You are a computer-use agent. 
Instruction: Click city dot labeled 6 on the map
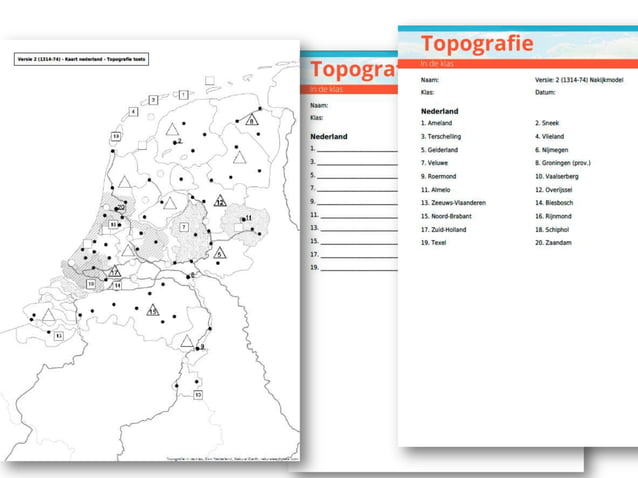[188, 277]
